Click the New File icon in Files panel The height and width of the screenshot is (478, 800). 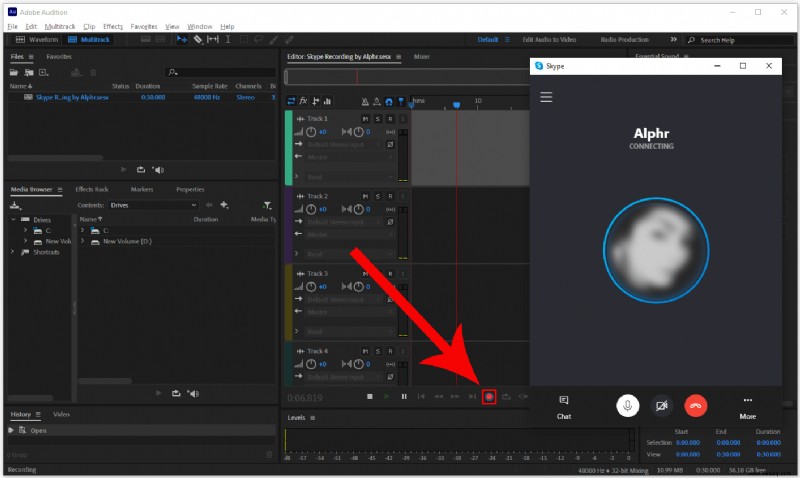coord(44,72)
